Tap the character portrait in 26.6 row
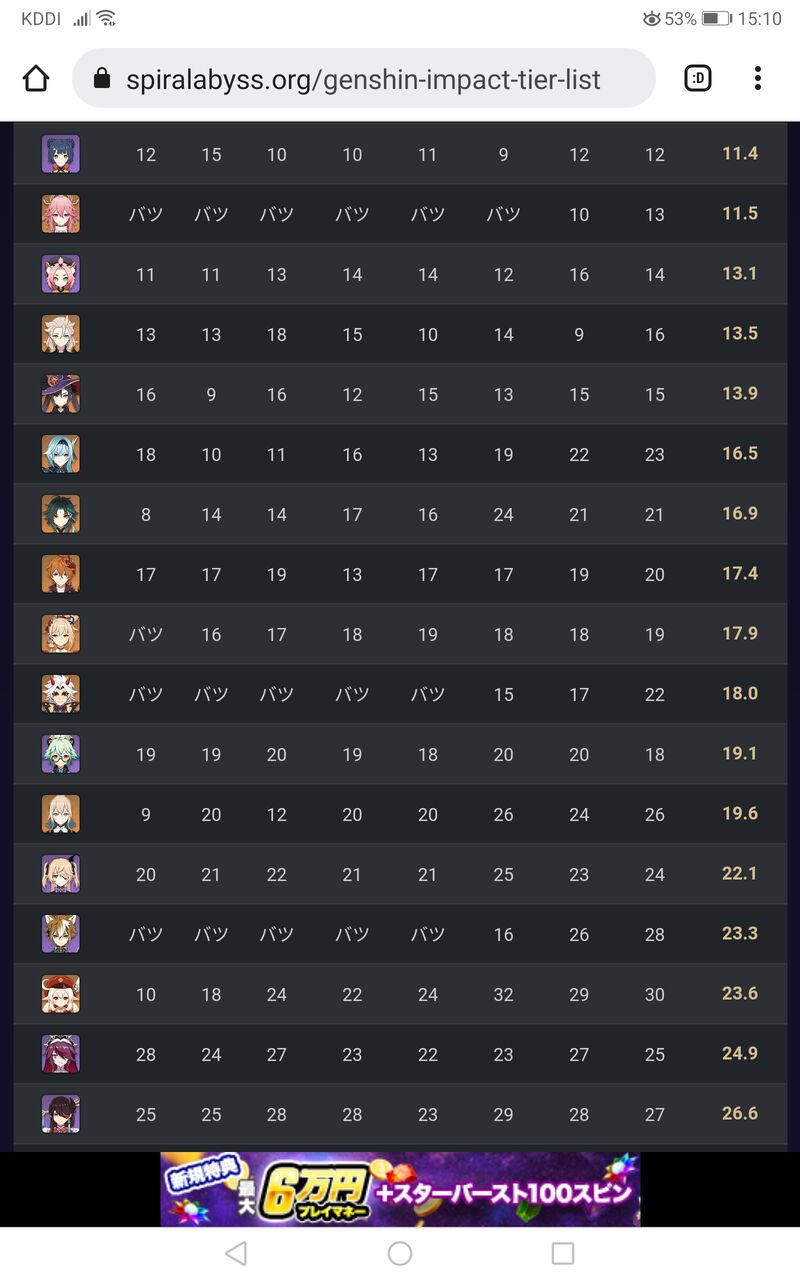This screenshot has width=800, height=1280. point(61,1114)
